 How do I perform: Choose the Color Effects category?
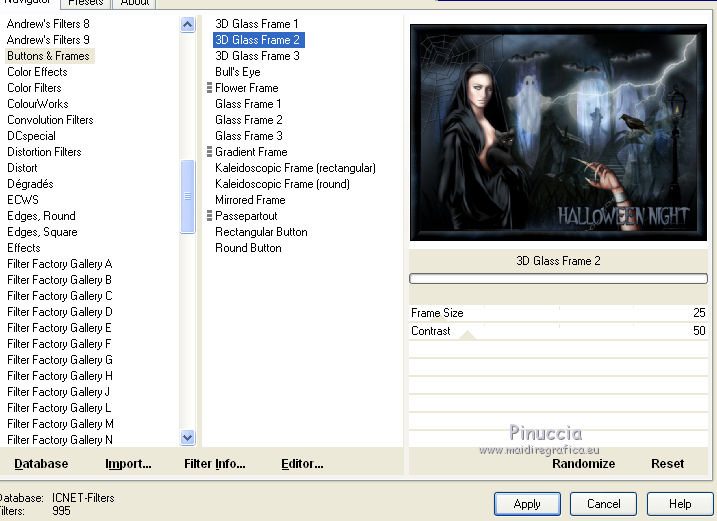pyautogui.click(x=37, y=72)
